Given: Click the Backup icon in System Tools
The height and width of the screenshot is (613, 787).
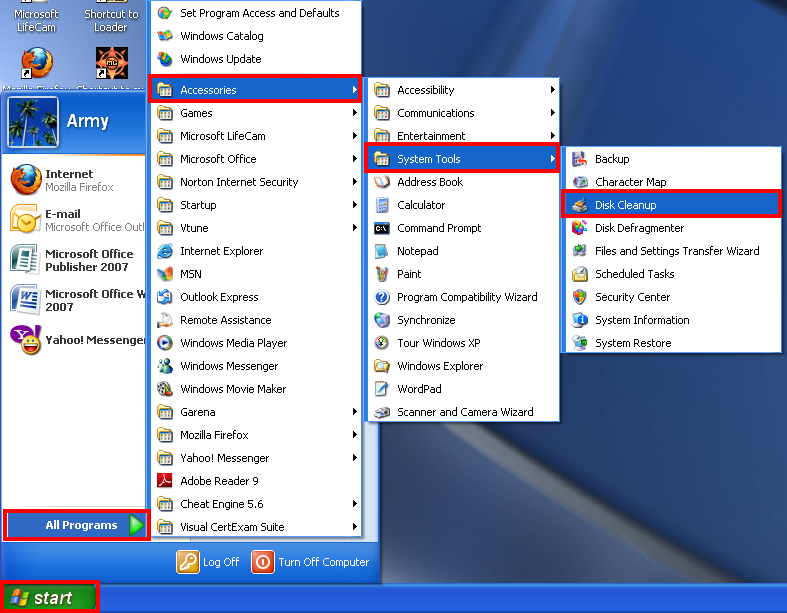Looking at the screenshot, I should tap(580, 159).
